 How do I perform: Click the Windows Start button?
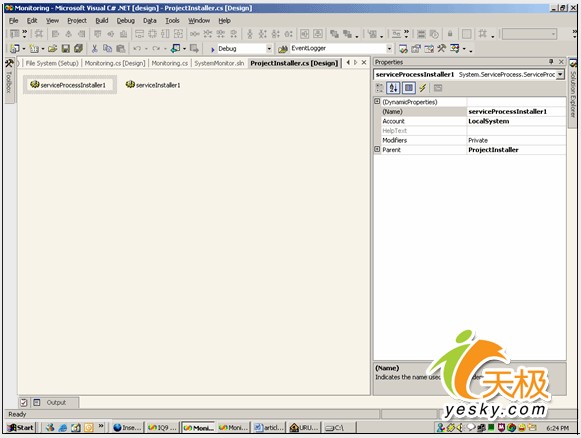(x=20, y=428)
